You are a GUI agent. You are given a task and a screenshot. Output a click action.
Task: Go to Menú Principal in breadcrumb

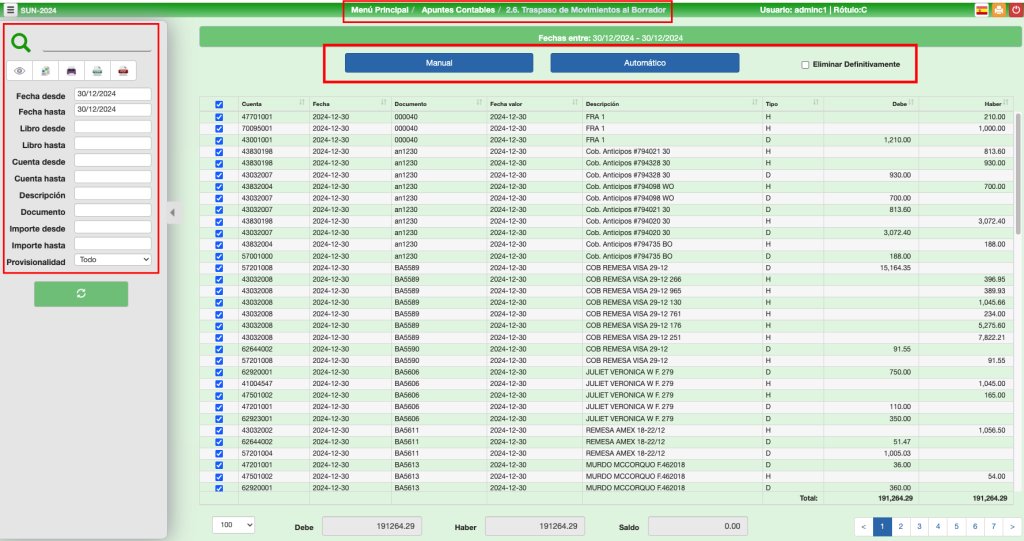coord(380,10)
